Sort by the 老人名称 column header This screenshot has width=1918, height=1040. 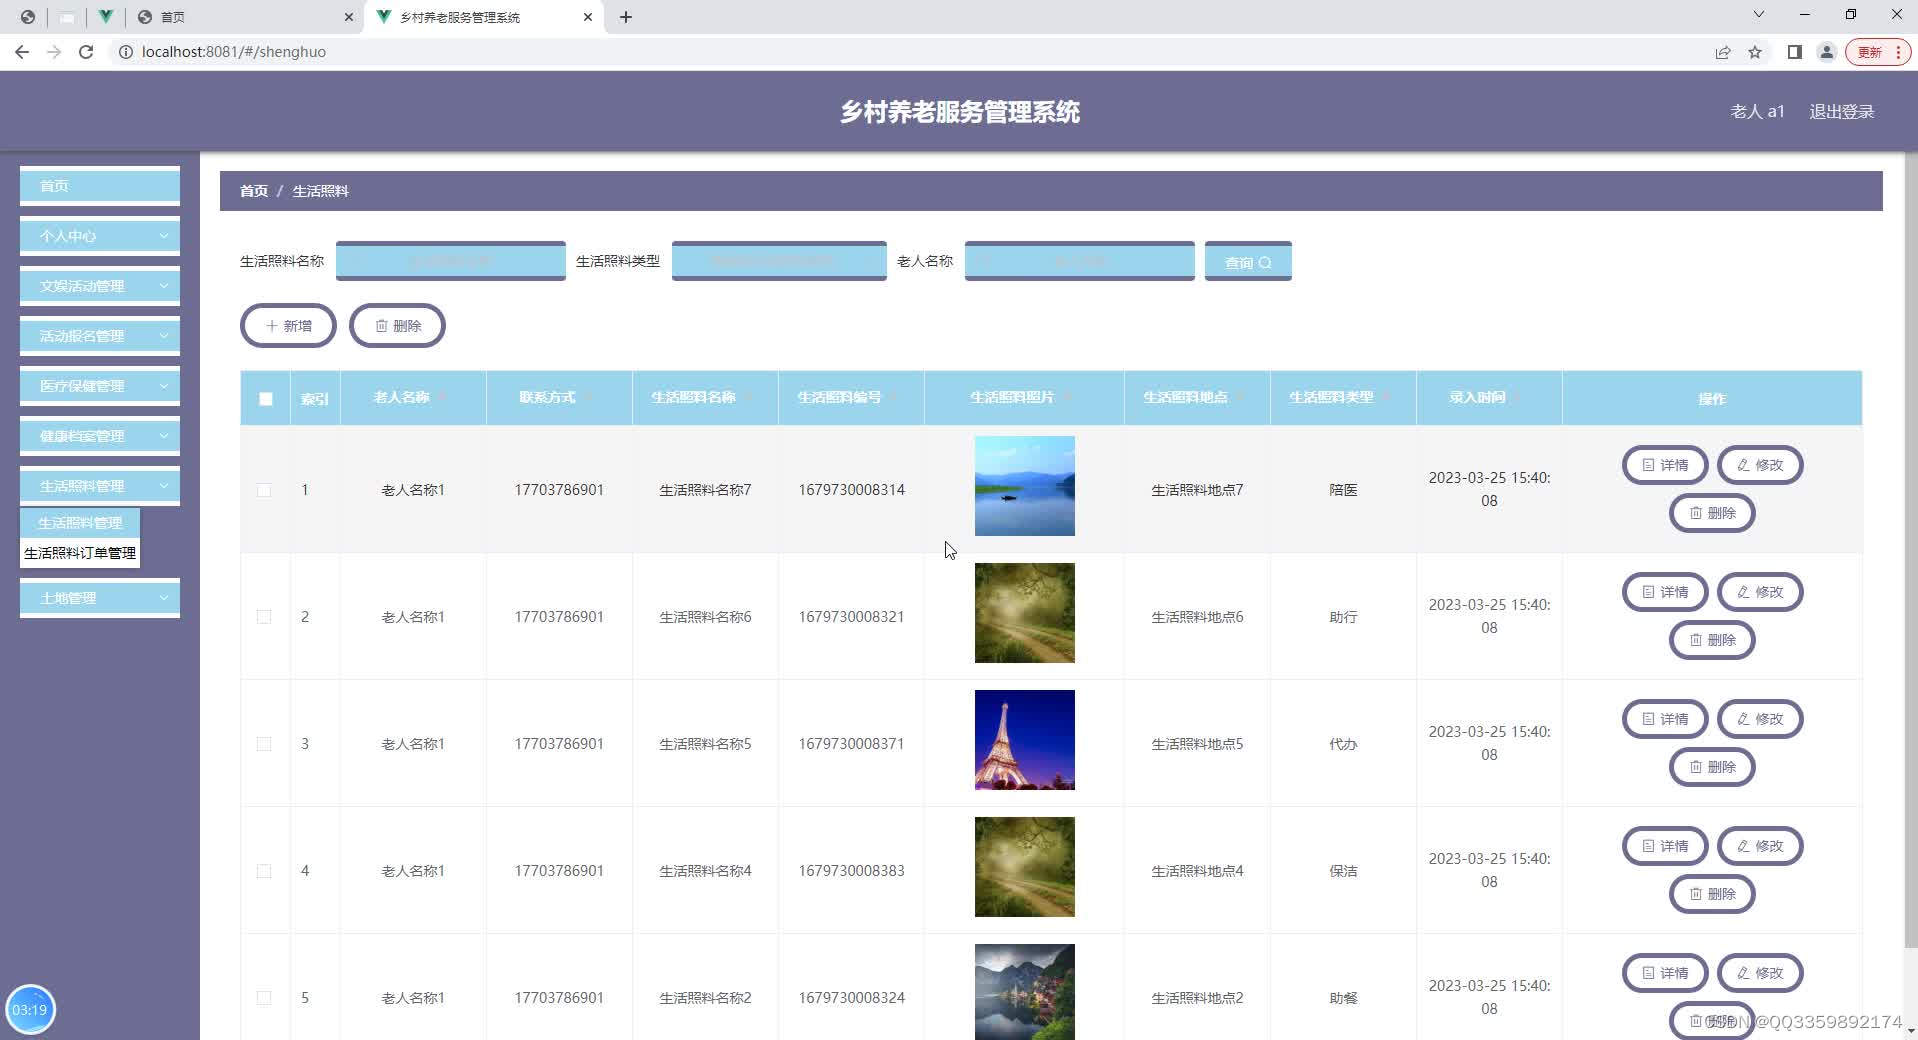click(x=412, y=398)
